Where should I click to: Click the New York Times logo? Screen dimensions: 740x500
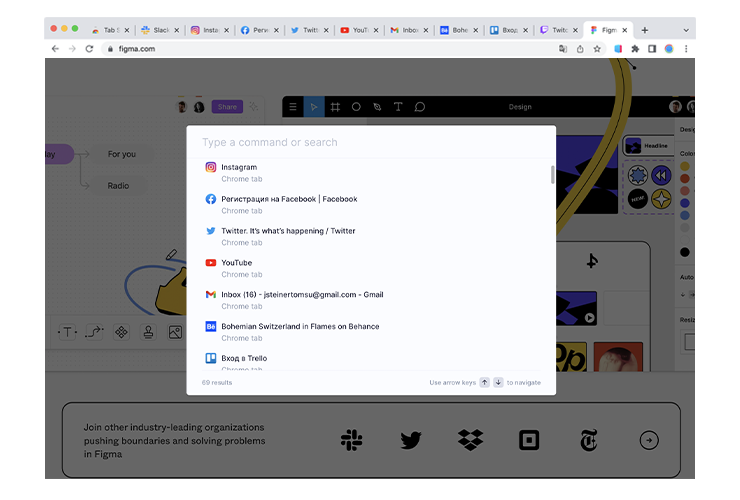[x=588, y=440]
